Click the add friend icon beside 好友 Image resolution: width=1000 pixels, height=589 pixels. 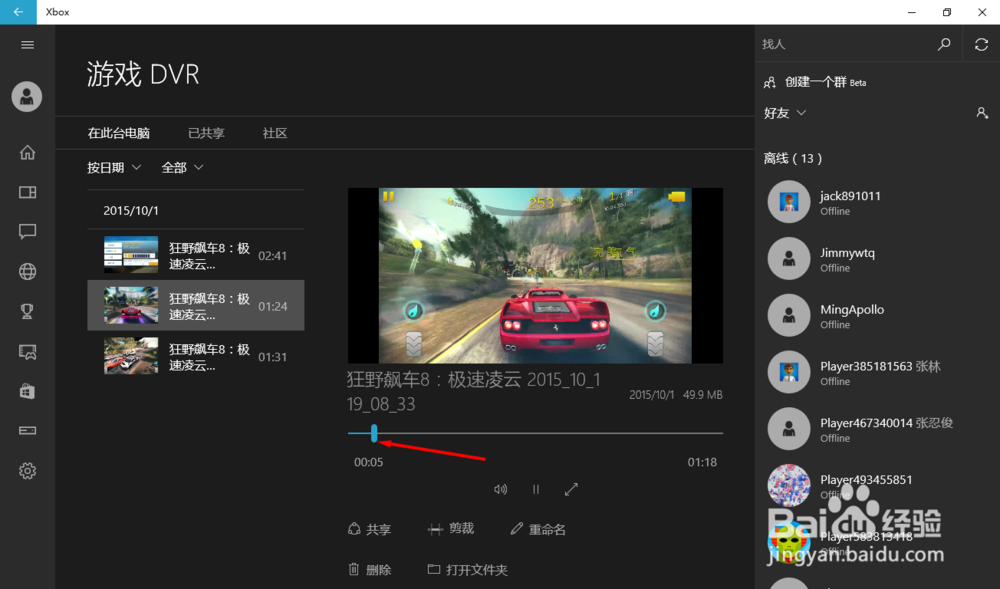(x=981, y=113)
